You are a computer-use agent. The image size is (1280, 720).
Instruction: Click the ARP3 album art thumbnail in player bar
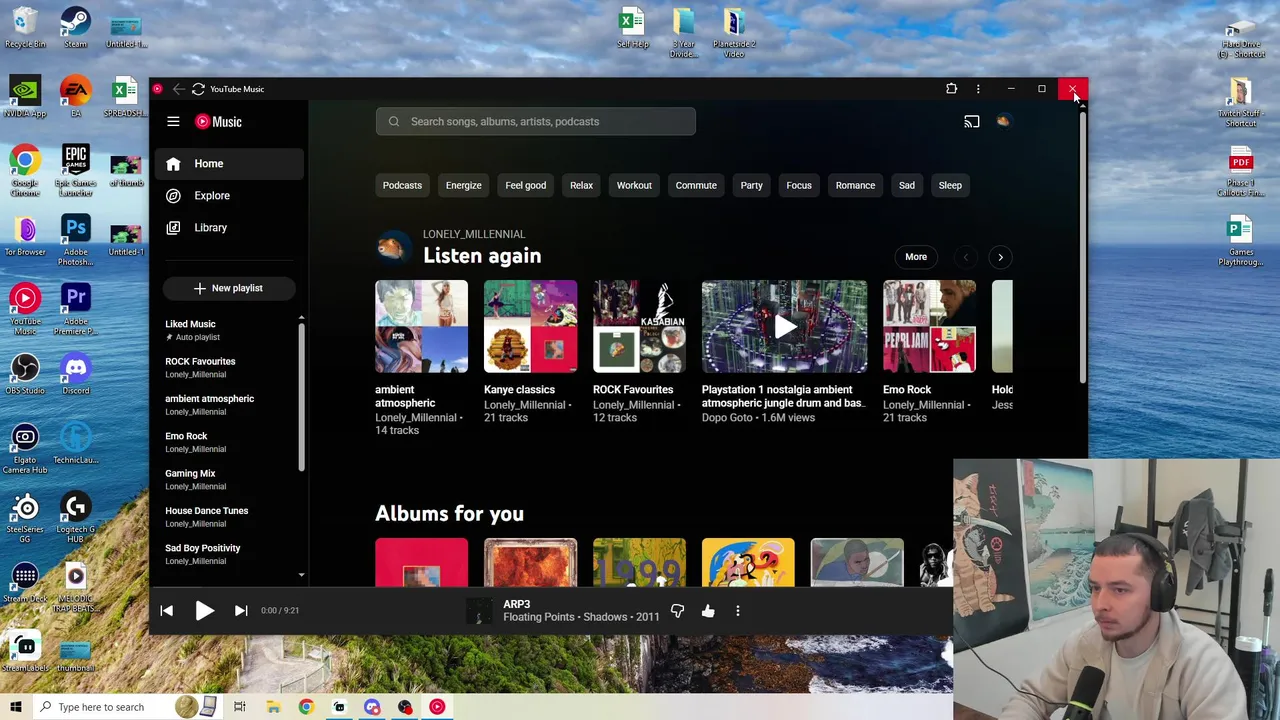pyautogui.click(x=479, y=610)
